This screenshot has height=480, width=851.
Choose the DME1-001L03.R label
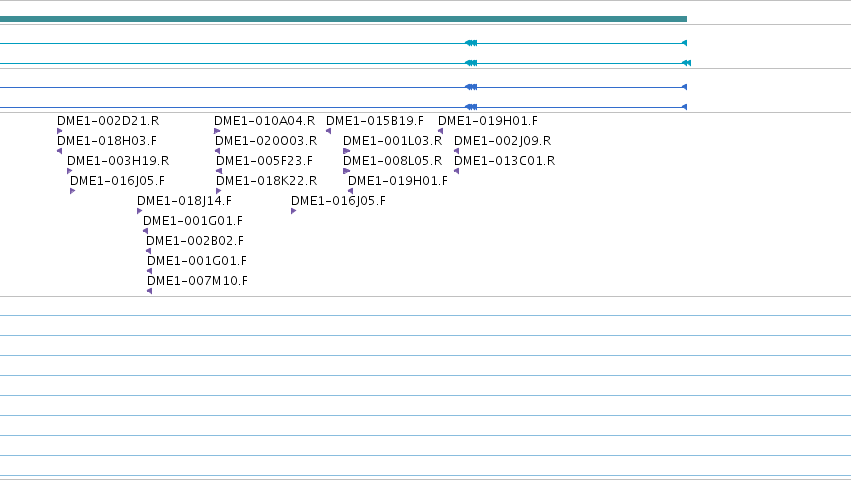click(x=392, y=141)
